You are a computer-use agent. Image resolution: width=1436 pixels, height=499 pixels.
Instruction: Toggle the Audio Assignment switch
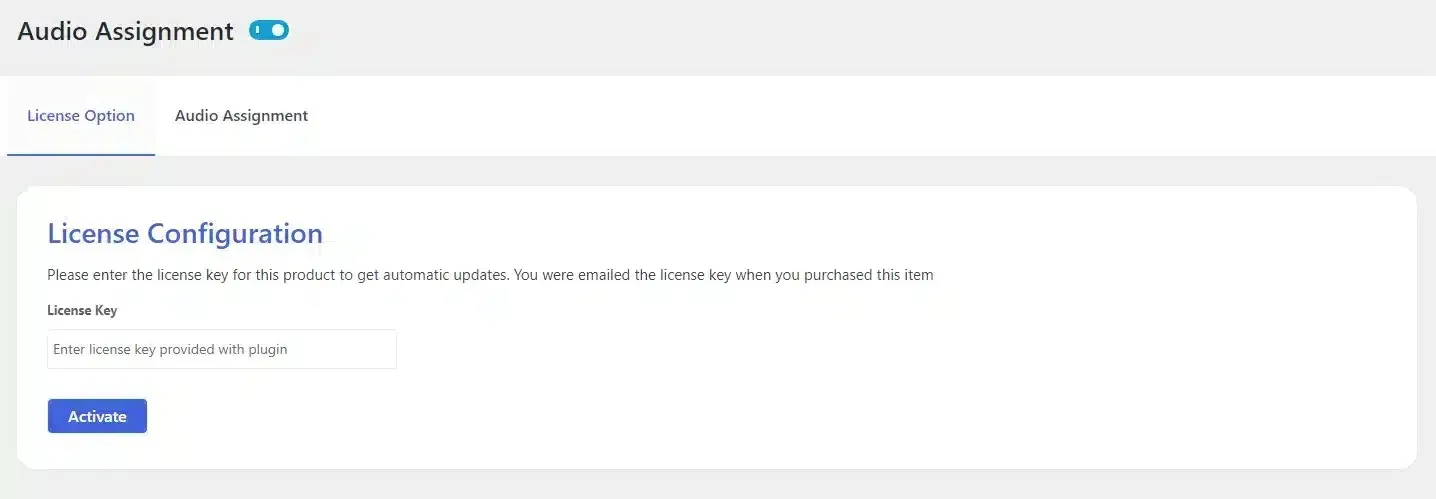[269, 31]
